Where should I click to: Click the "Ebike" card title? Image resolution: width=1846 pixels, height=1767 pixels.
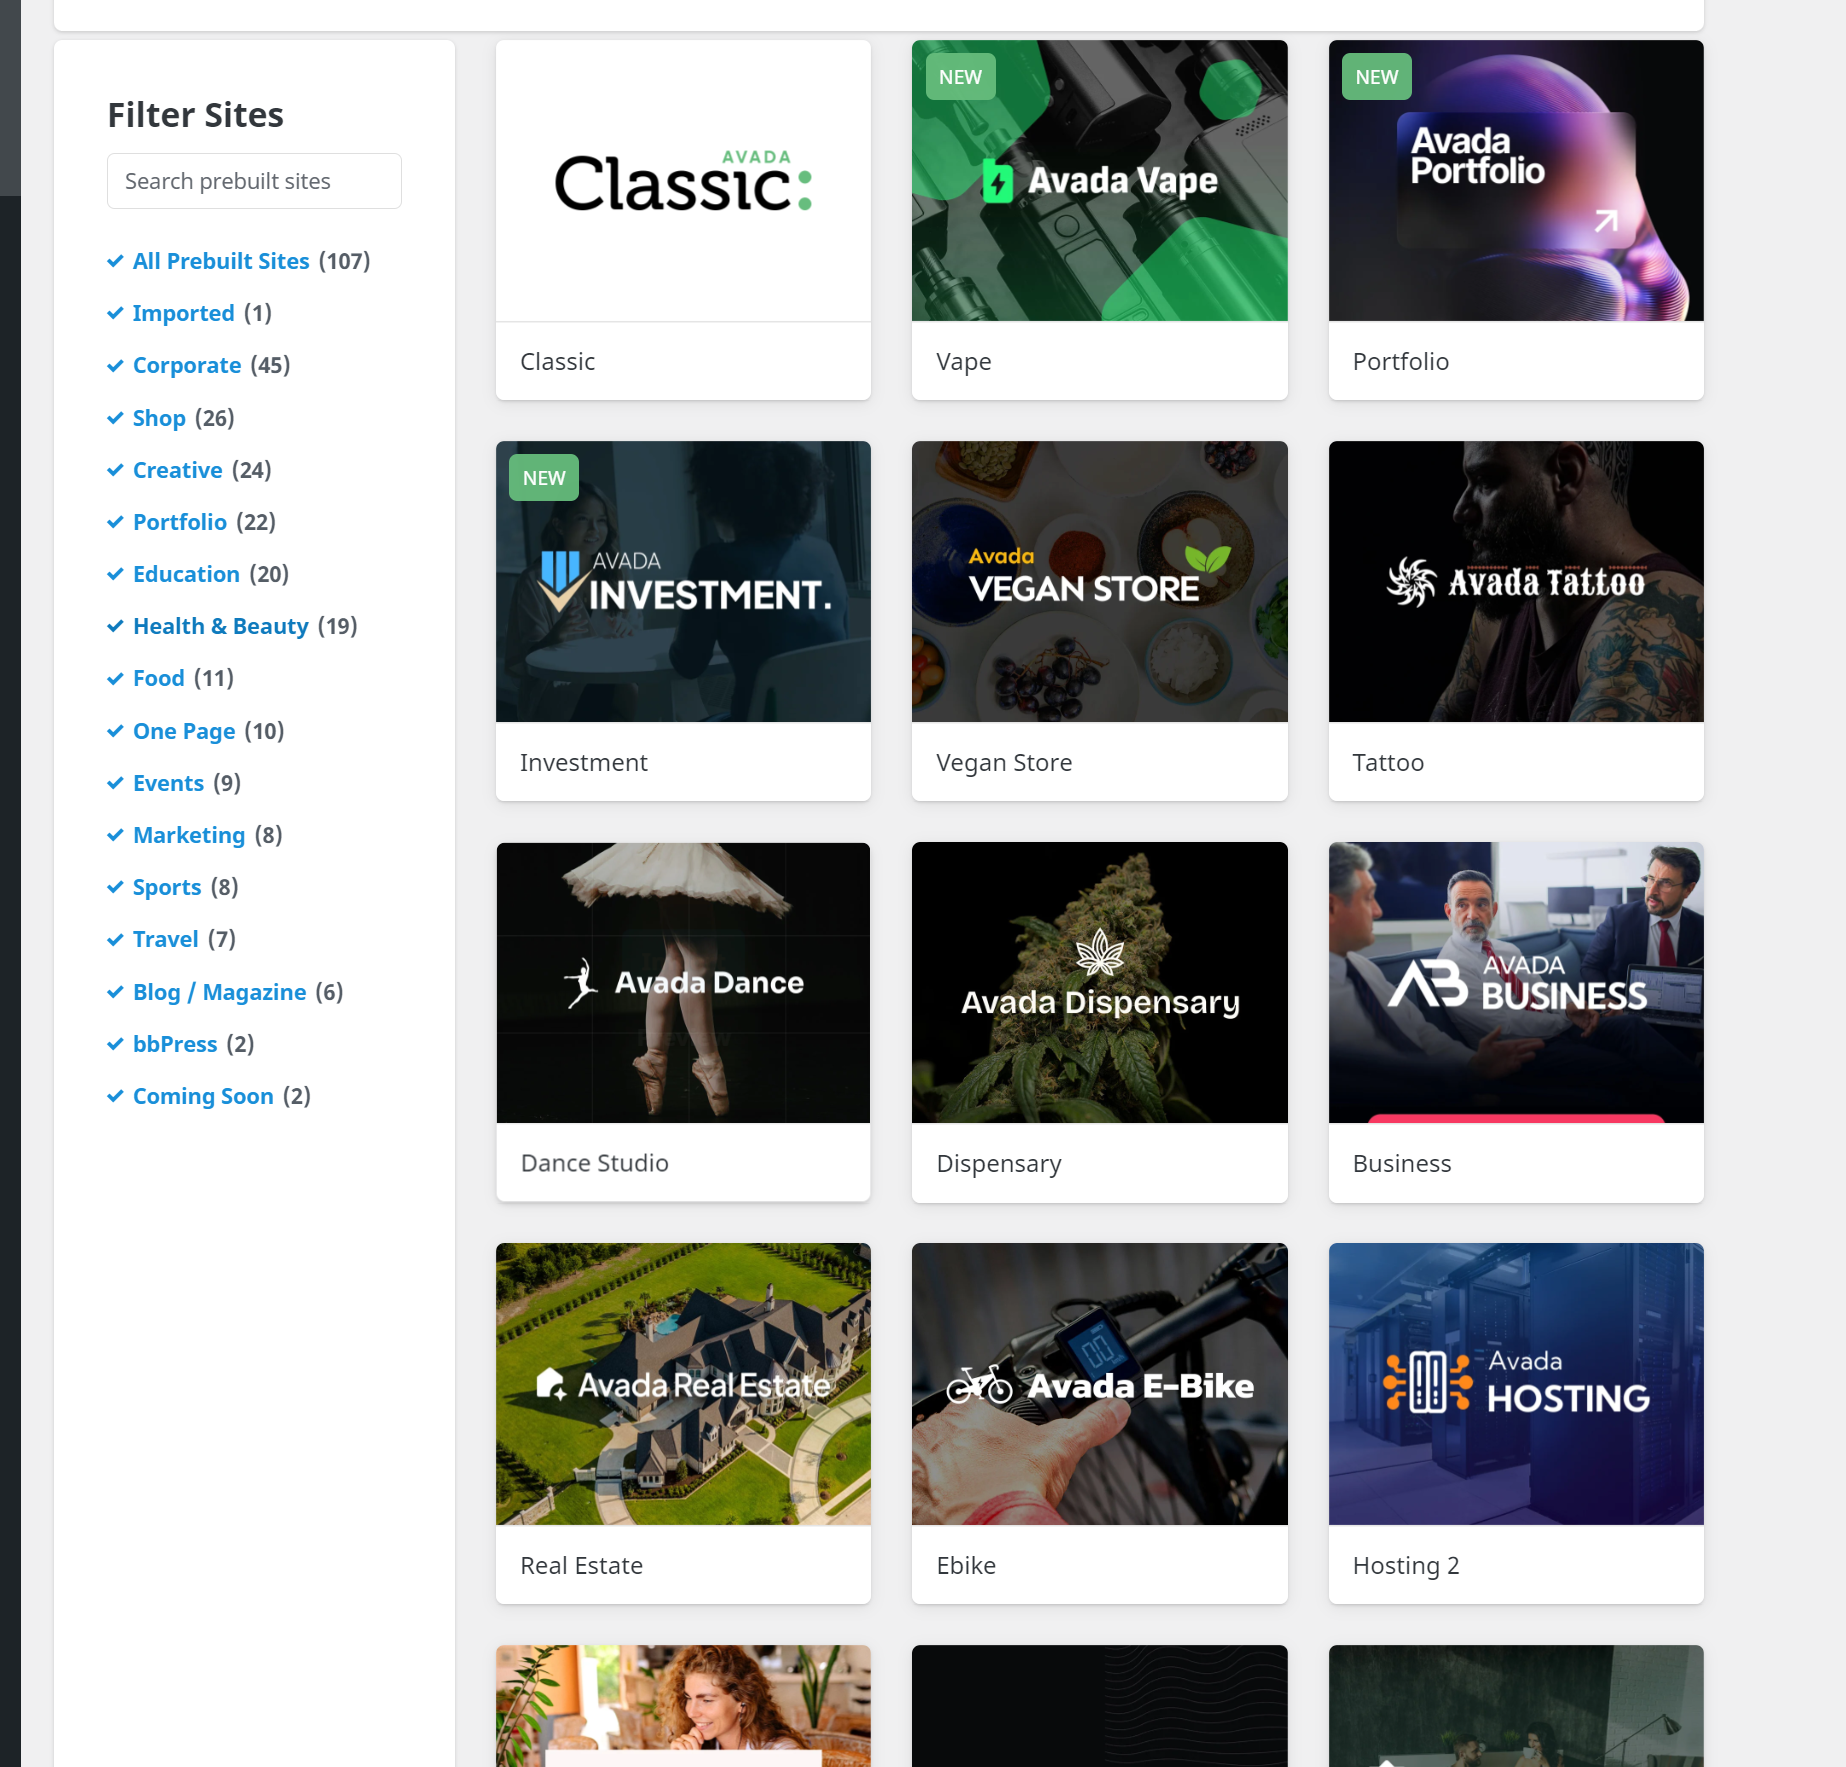tap(966, 1565)
